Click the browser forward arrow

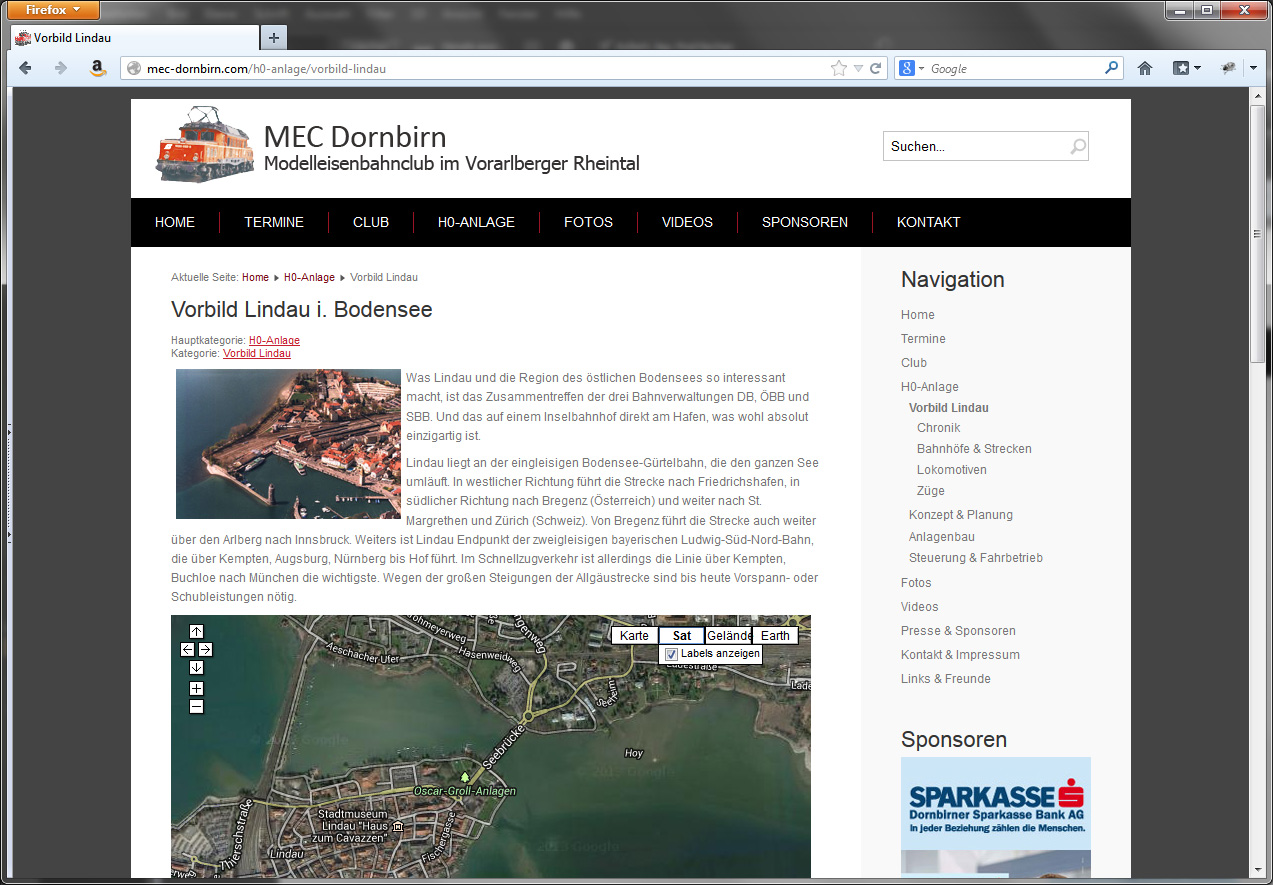[x=61, y=69]
